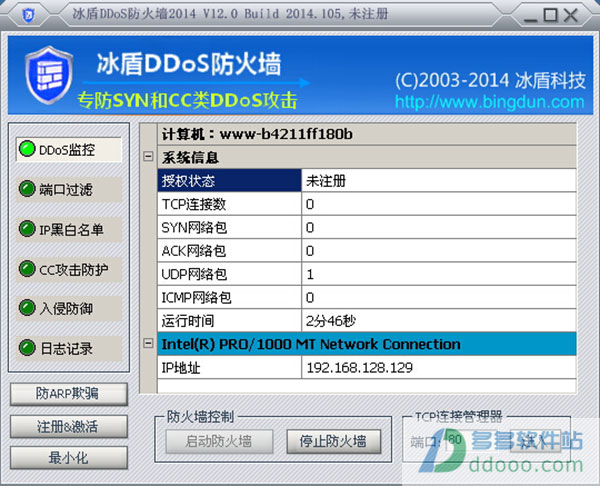Image resolution: width=600 pixels, height=486 pixels.
Task: Collapse the Intel PRO/1000 MT adapter group
Action: (x=148, y=343)
